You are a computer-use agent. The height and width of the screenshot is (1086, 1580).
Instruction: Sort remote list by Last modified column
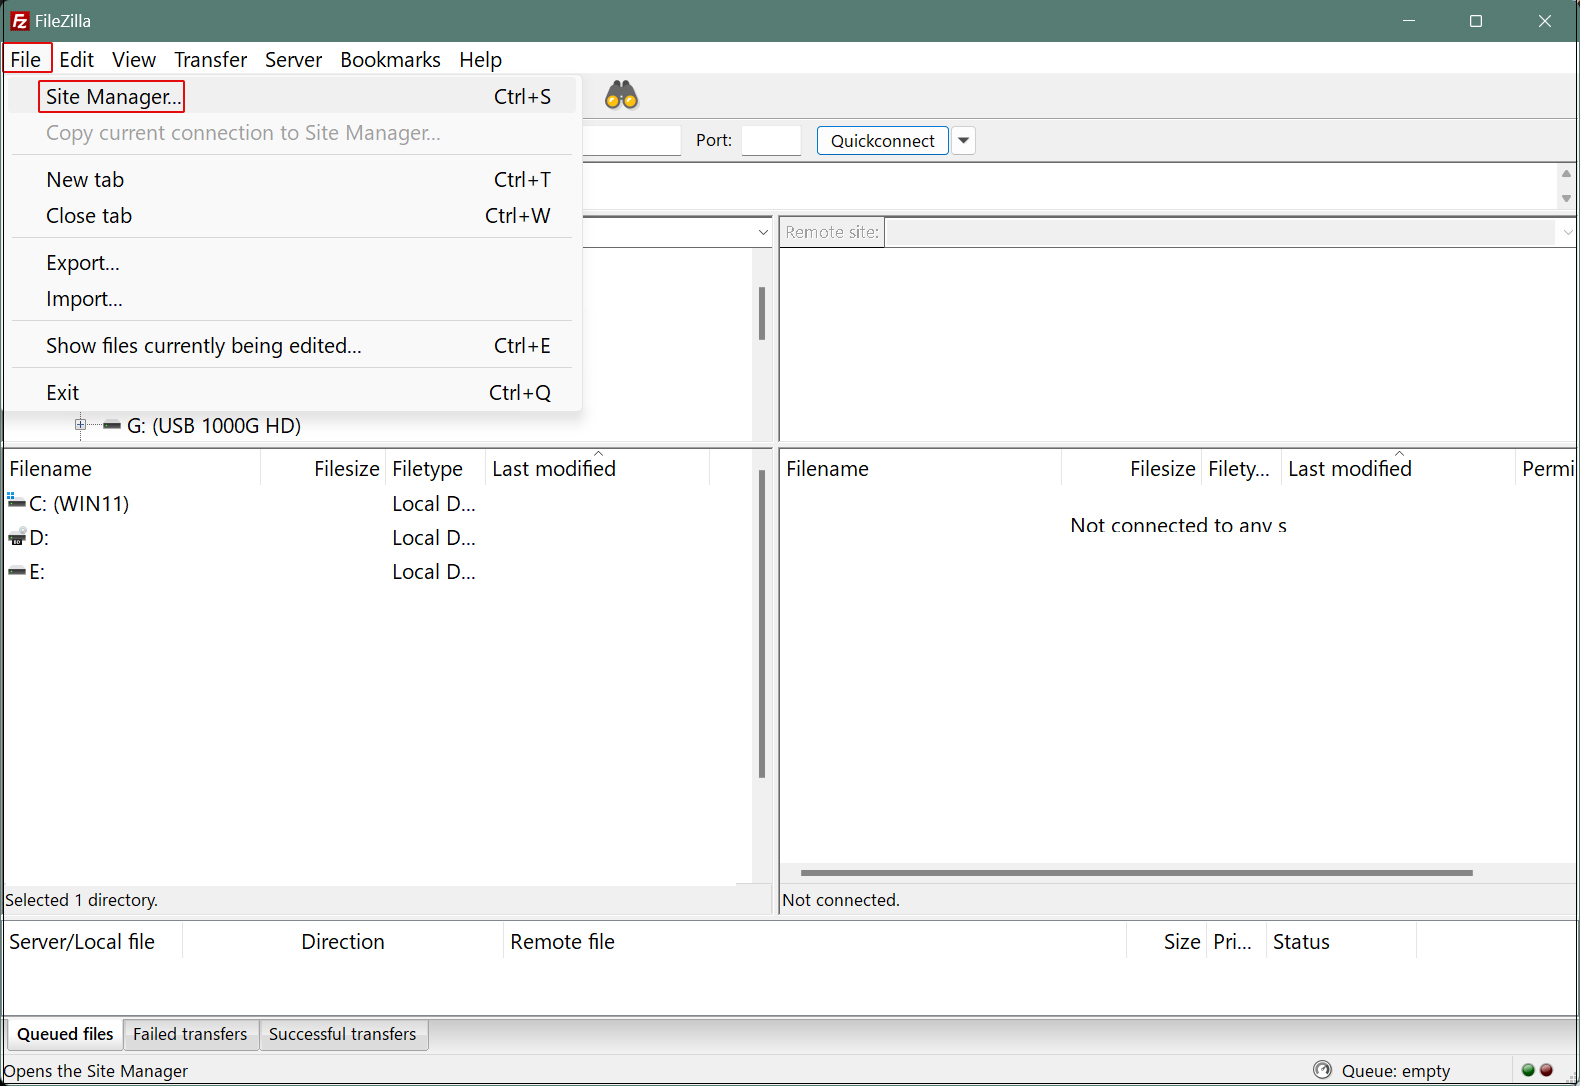(1398, 469)
